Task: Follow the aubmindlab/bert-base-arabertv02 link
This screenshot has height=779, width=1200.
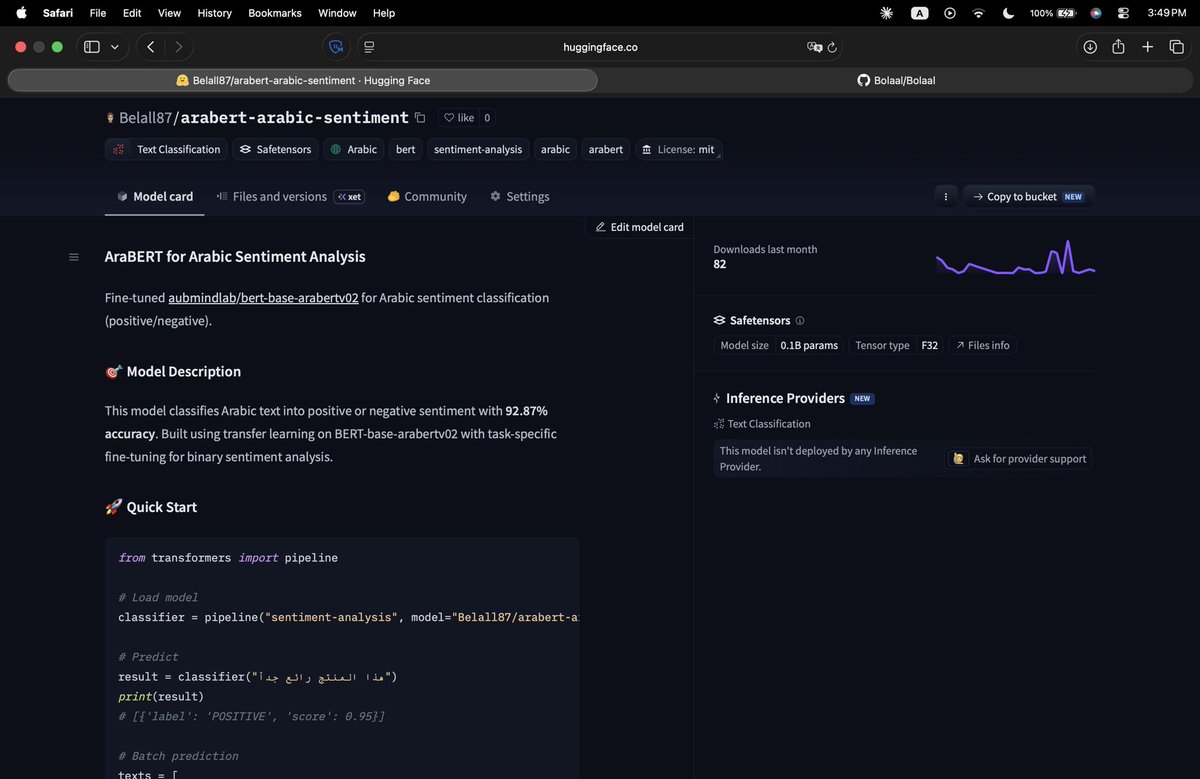Action: click(x=263, y=297)
